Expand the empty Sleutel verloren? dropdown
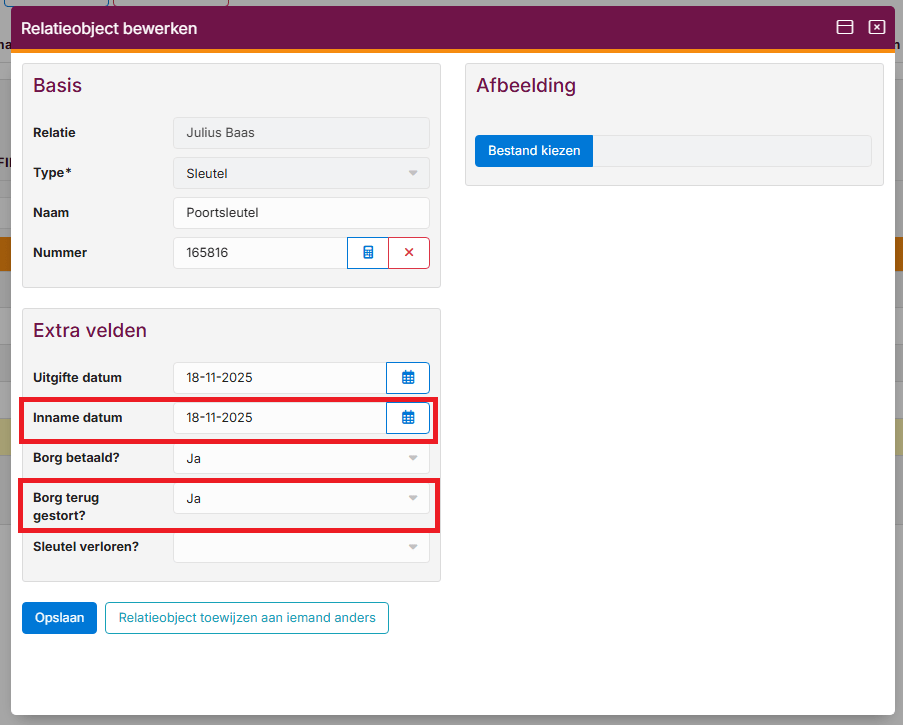903x725 pixels. pos(301,547)
